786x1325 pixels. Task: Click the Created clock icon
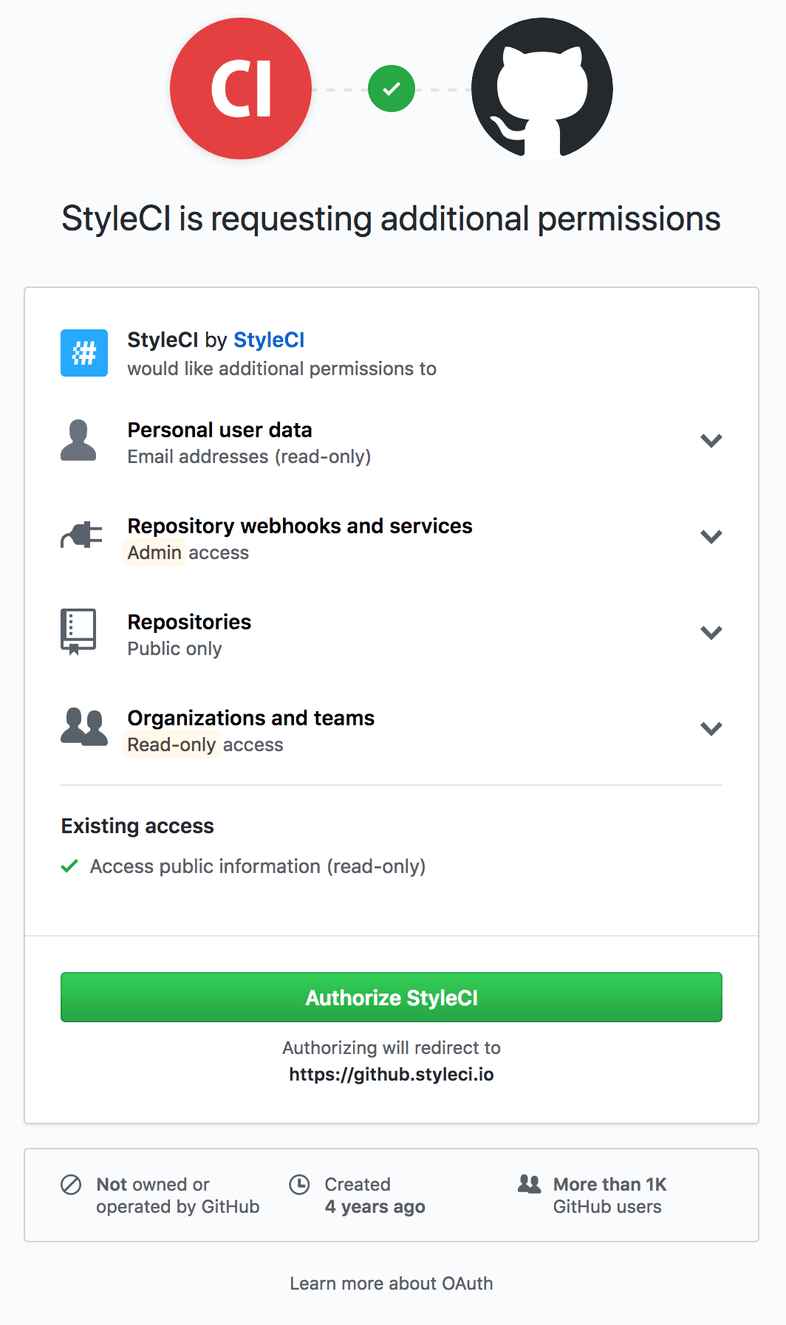pos(299,1185)
